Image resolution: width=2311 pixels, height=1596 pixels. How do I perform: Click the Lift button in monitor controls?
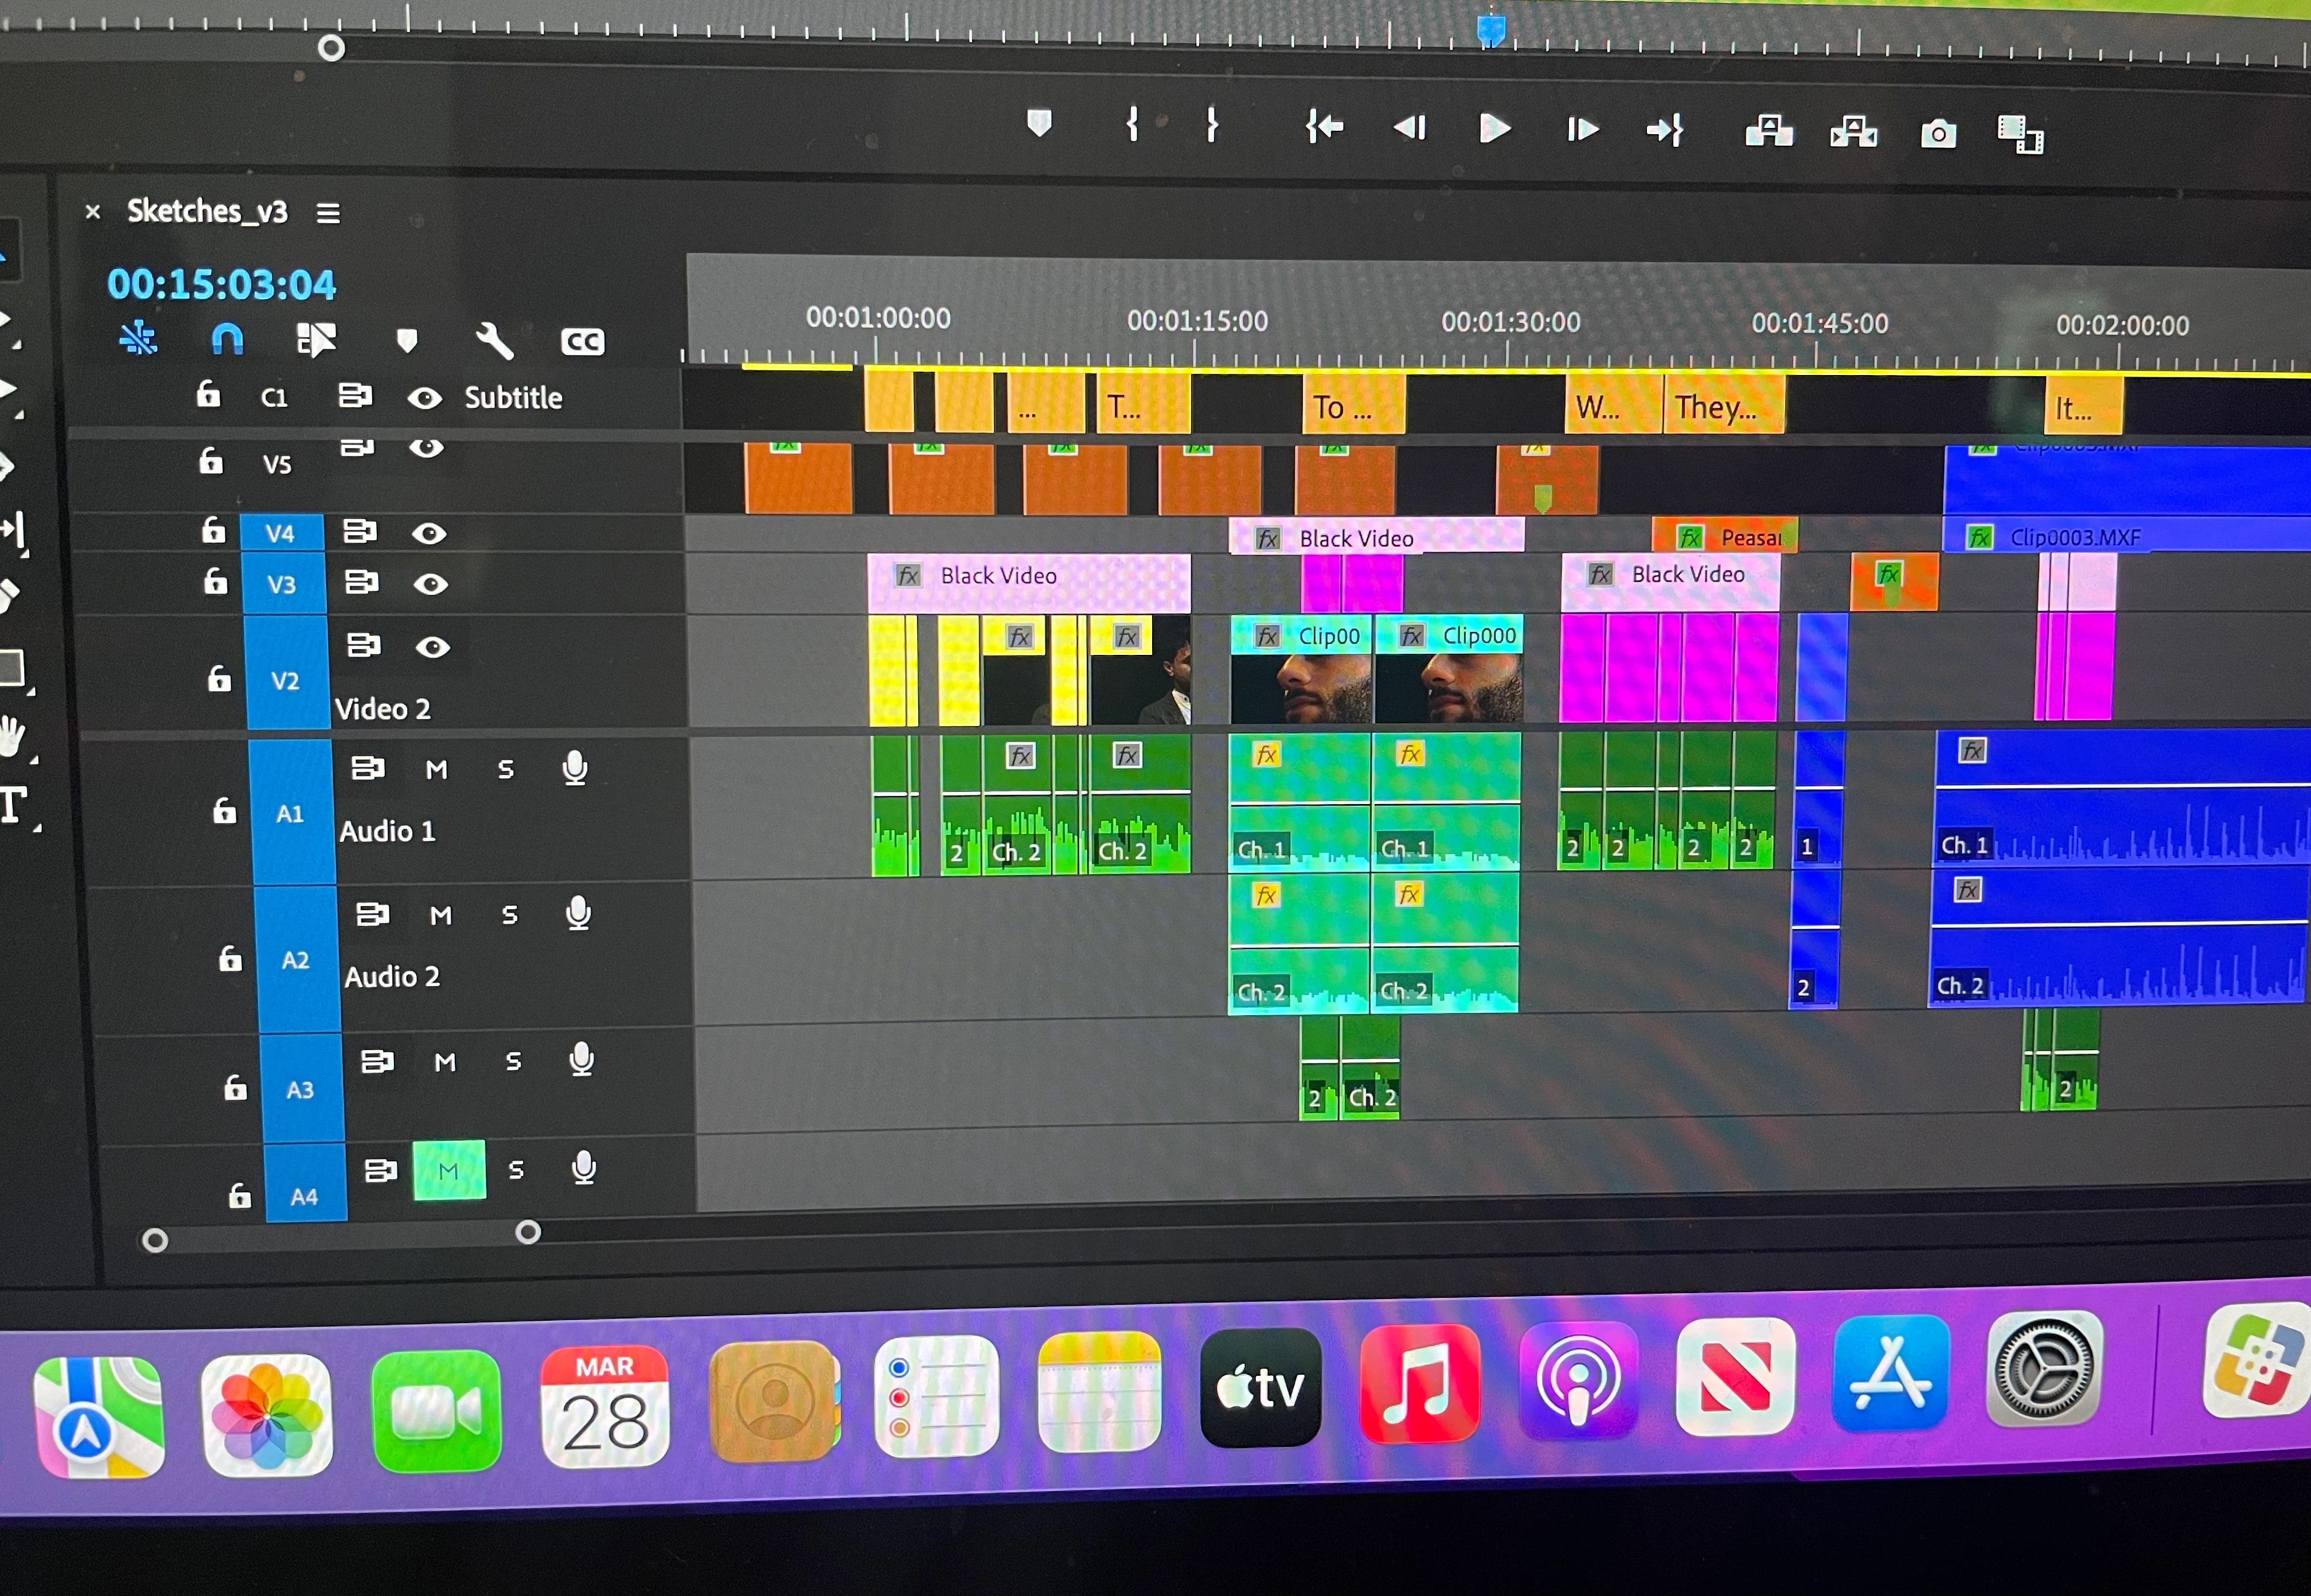1768,131
